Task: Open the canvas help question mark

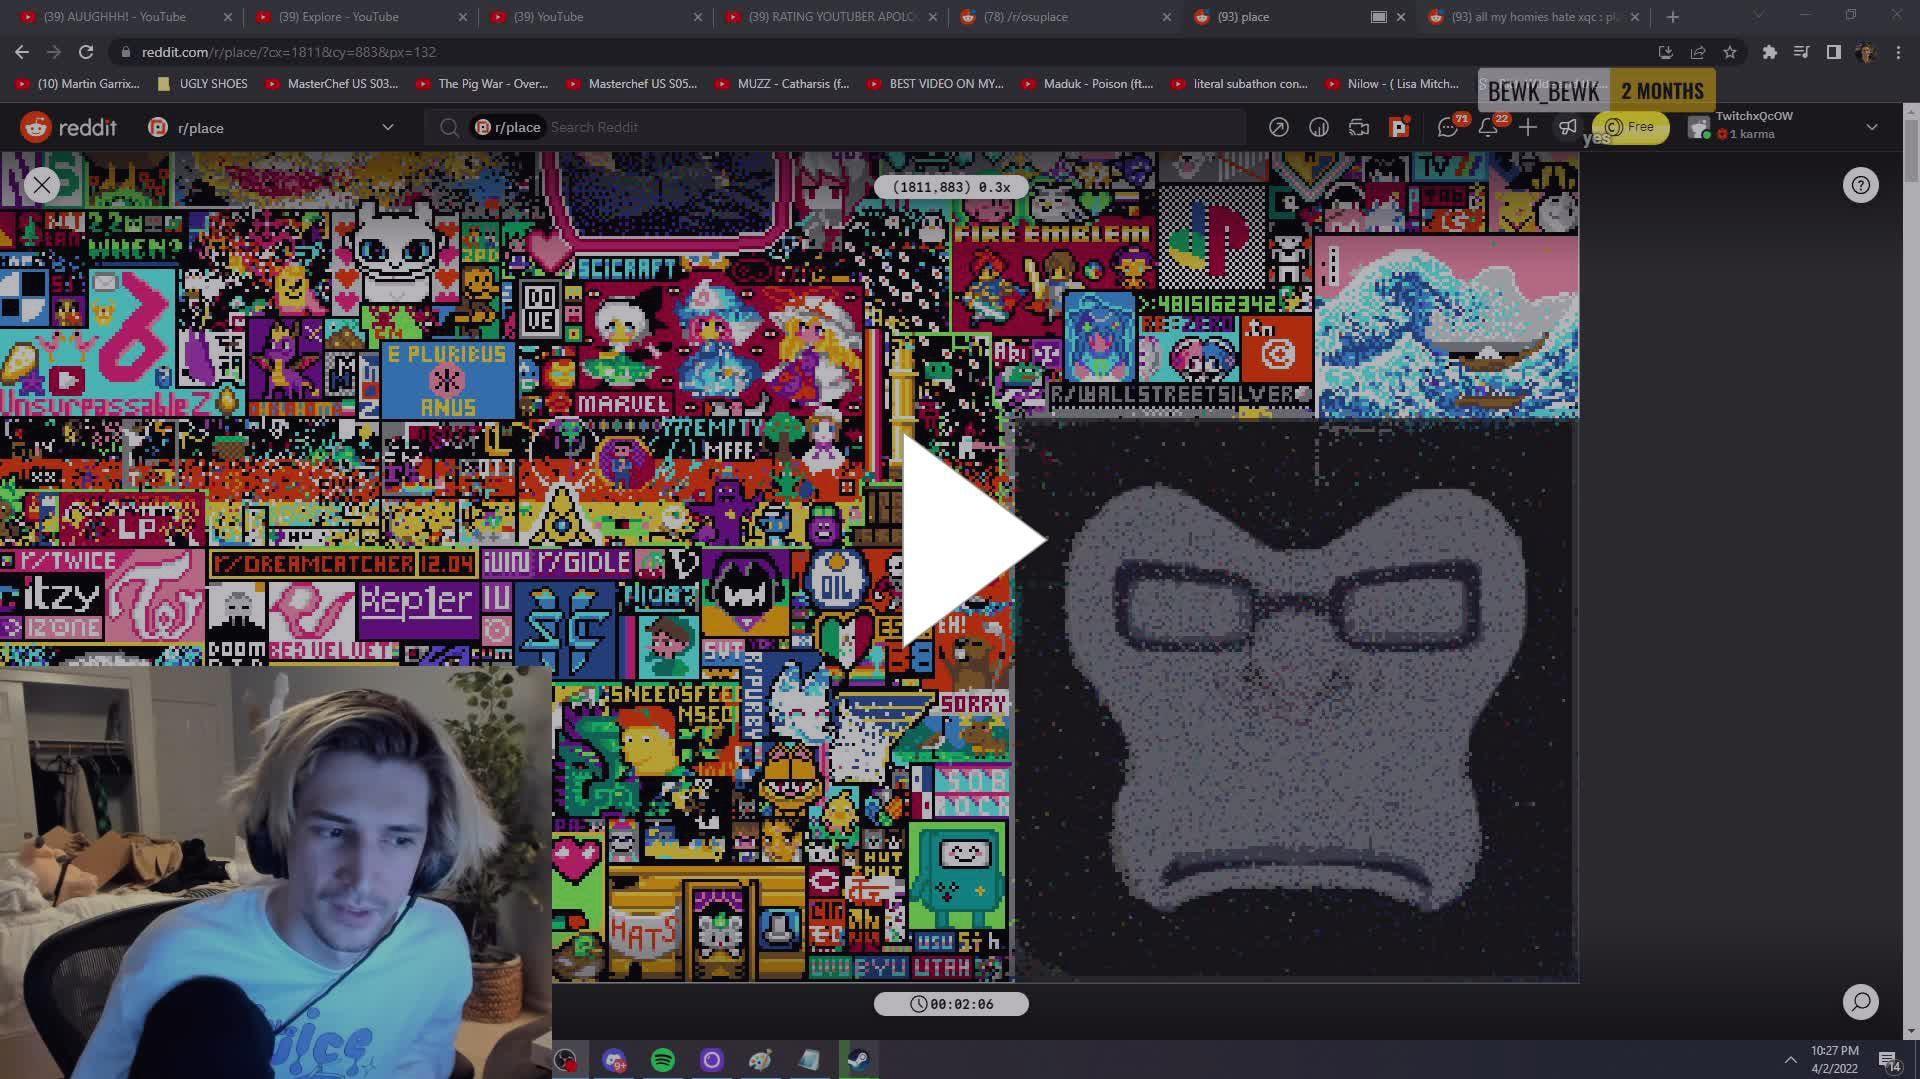Action: (1860, 185)
